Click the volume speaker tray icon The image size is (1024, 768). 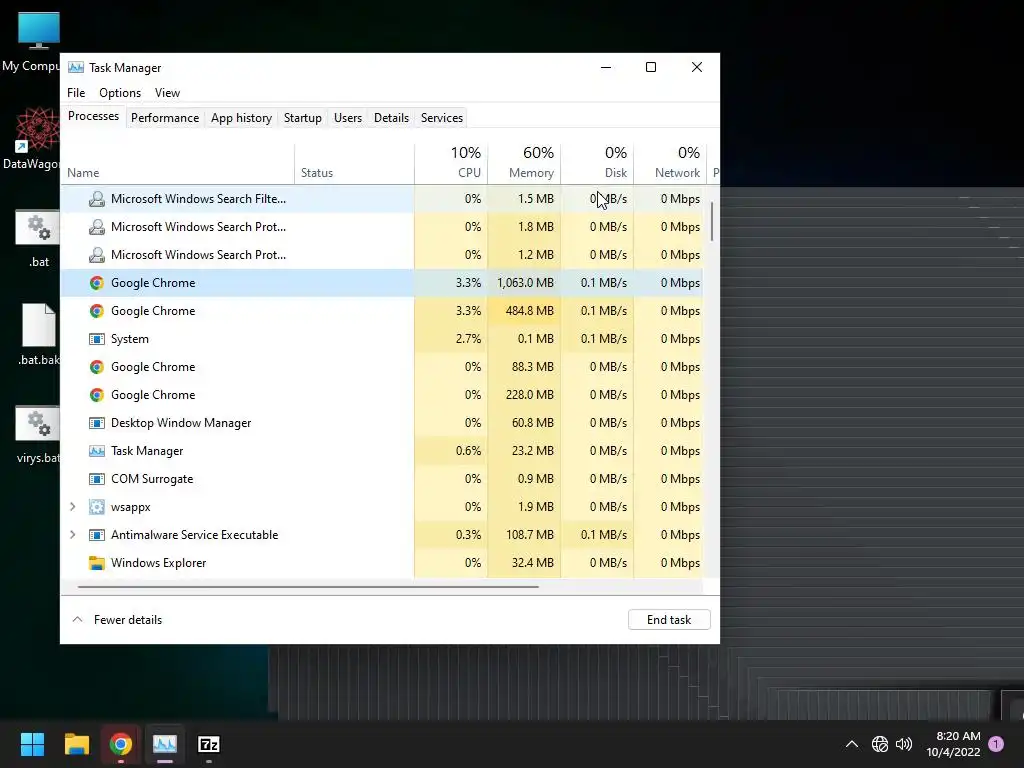pyautogui.click(x=904, y=744)
